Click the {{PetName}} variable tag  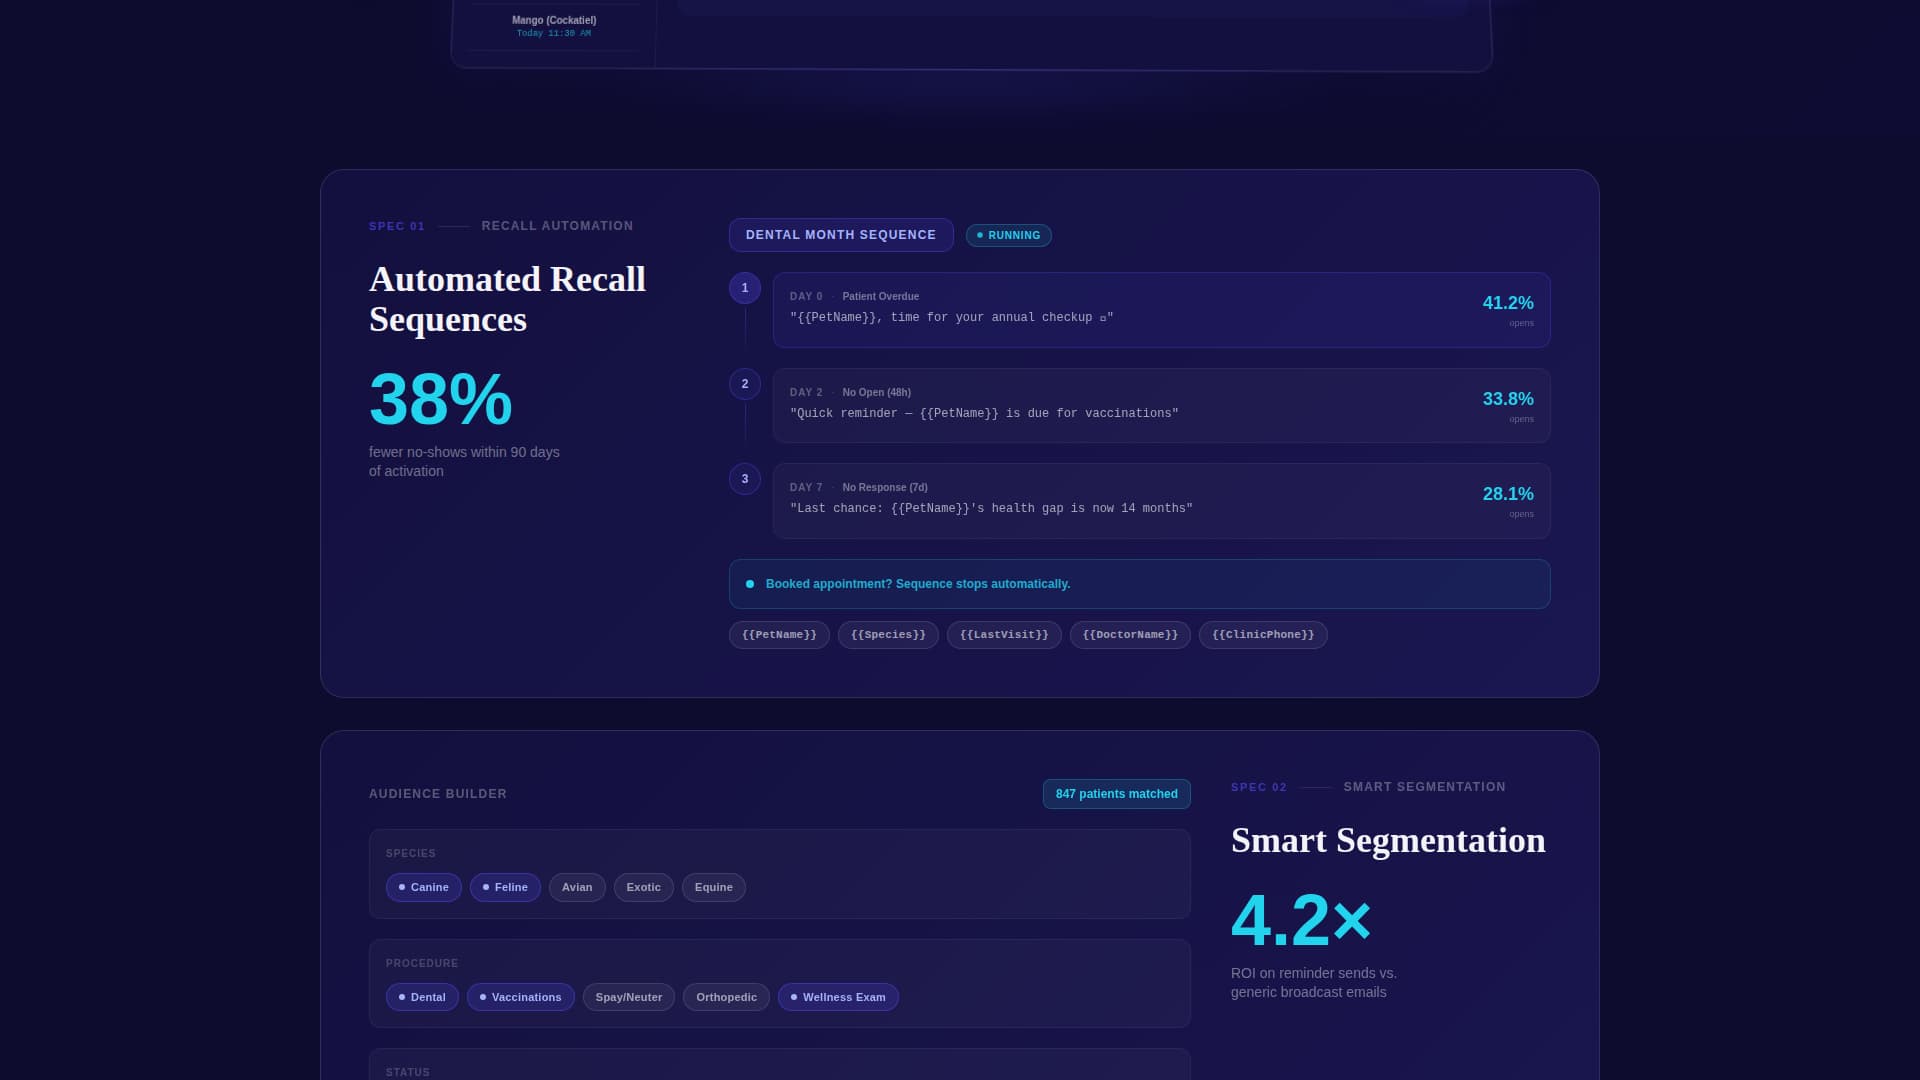[x=779, y=635]
